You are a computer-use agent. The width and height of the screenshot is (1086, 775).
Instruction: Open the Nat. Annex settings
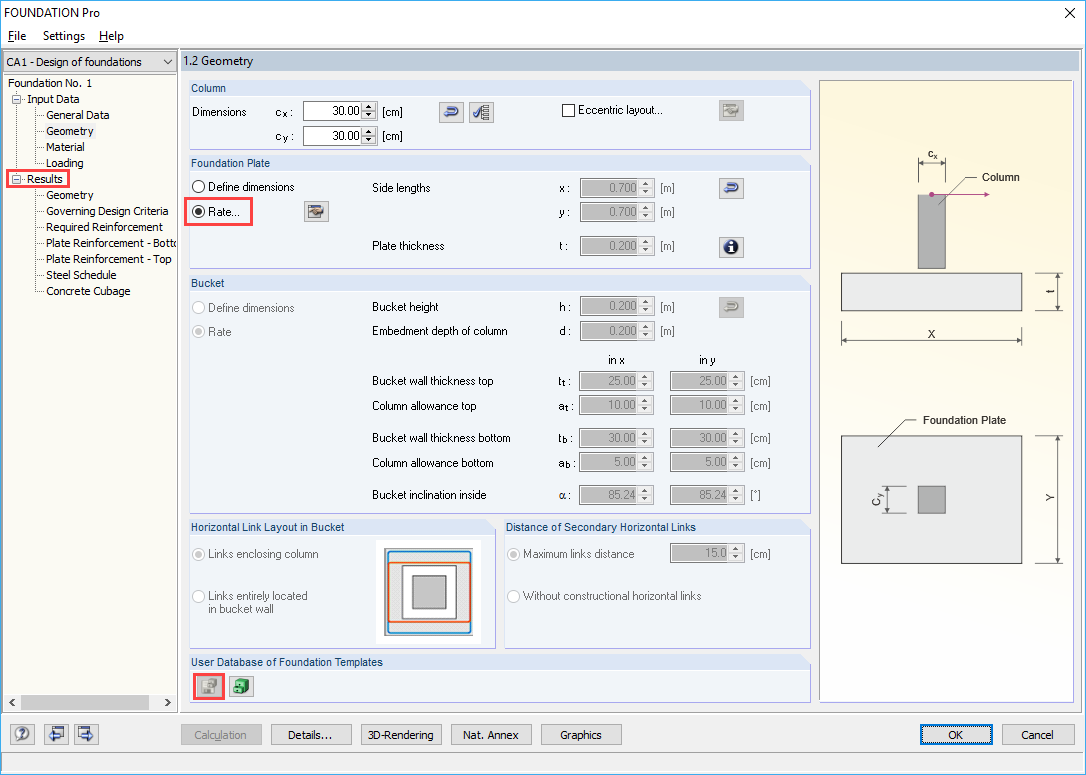click(x=491, y=735)
